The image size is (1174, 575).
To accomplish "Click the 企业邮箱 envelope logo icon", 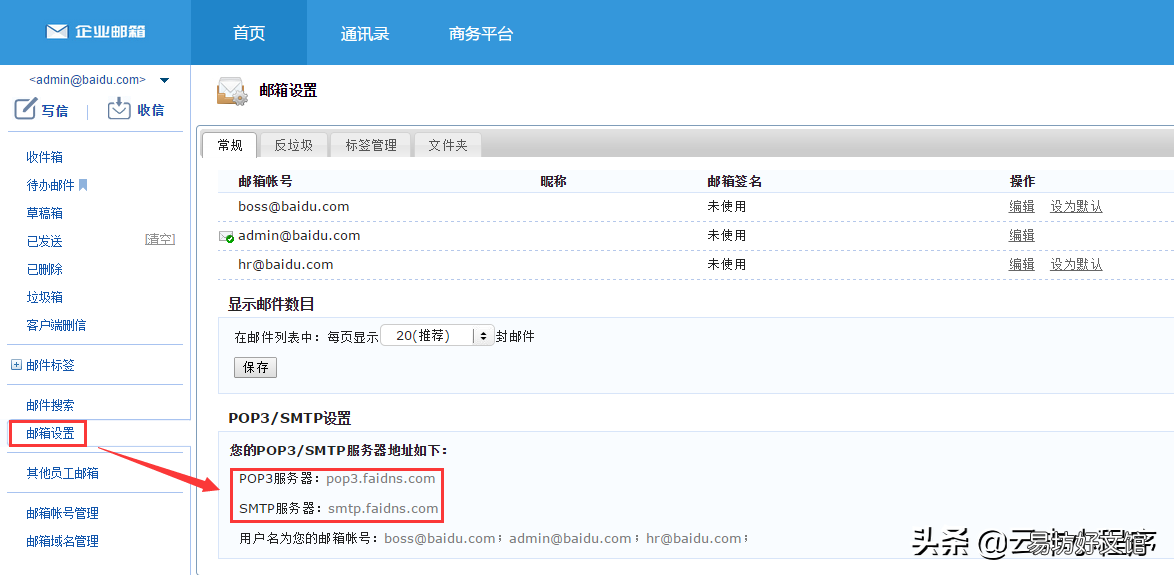I will coord(57,31).
